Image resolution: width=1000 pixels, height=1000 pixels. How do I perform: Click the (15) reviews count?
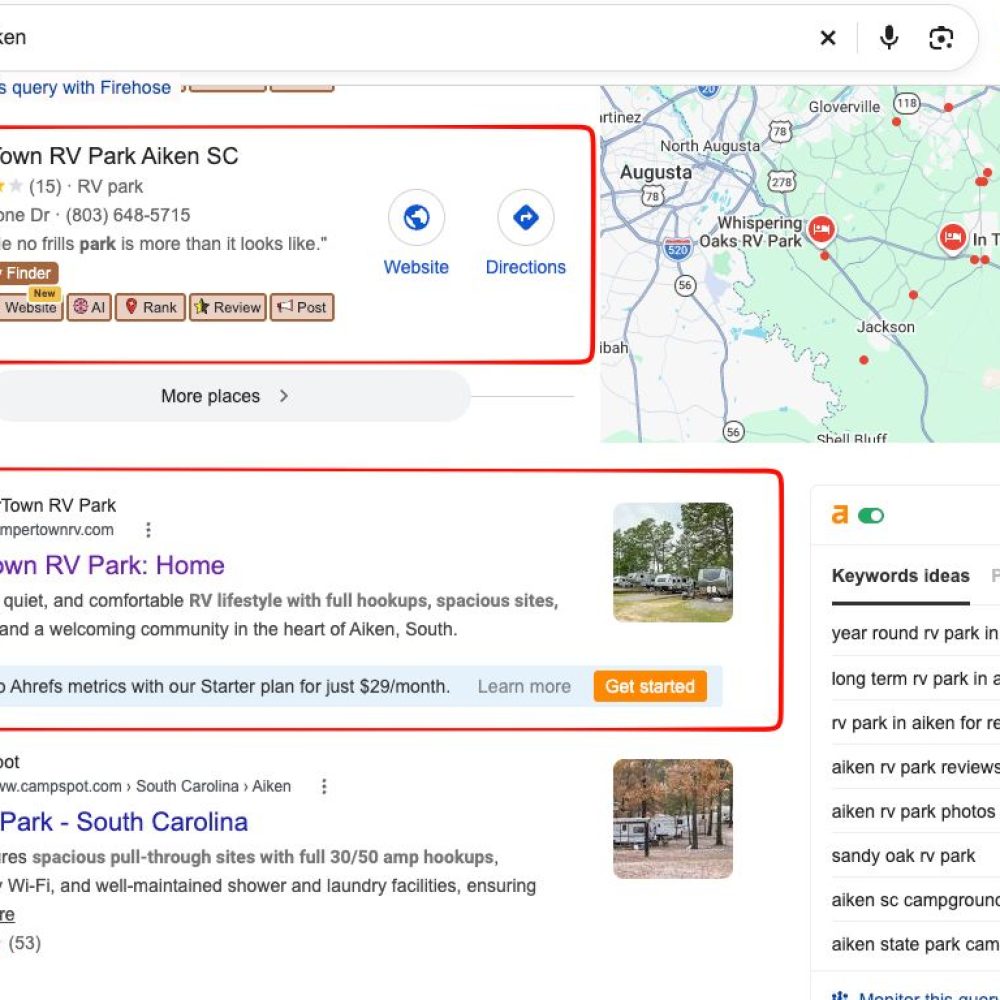[x=45, y=186]
